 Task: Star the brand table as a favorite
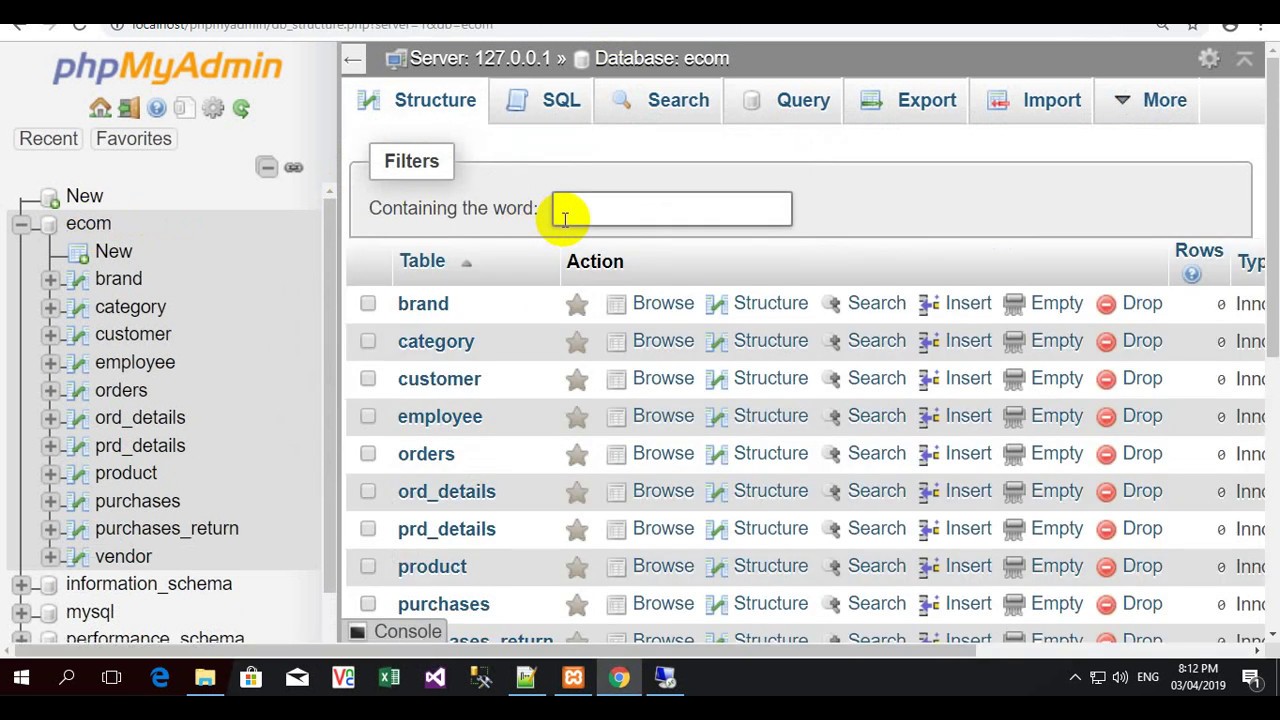(x=577, y=303)
